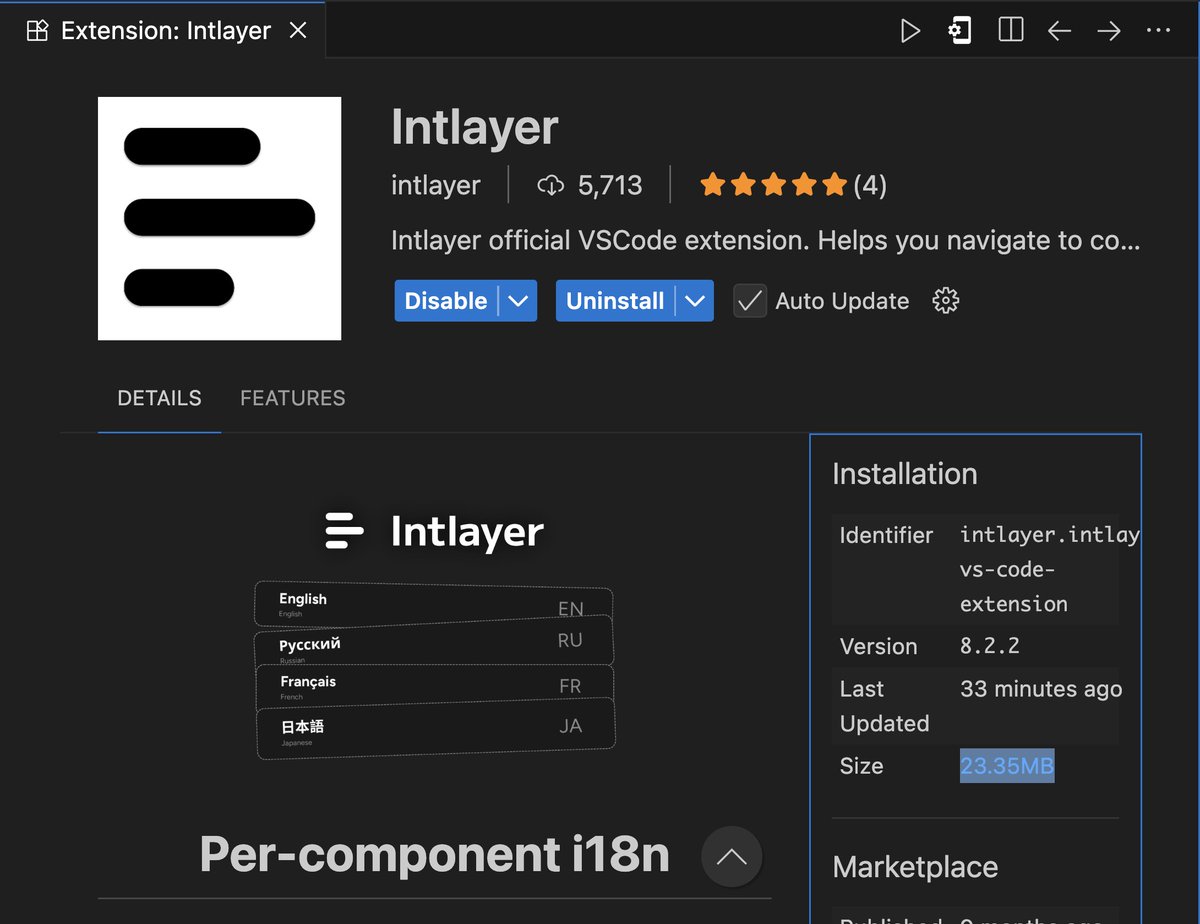This screenshot has height=924, width=1200.
Task: Open the manage gear icon for extension
Action: point(945,300)
